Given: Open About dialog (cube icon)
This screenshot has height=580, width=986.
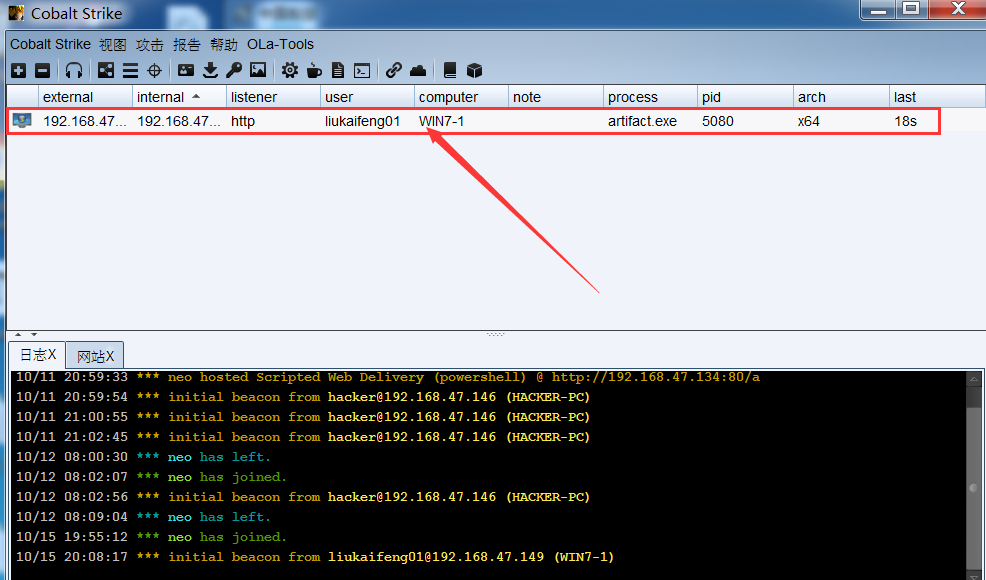Looking at the screenshot, I should point(474,70).
